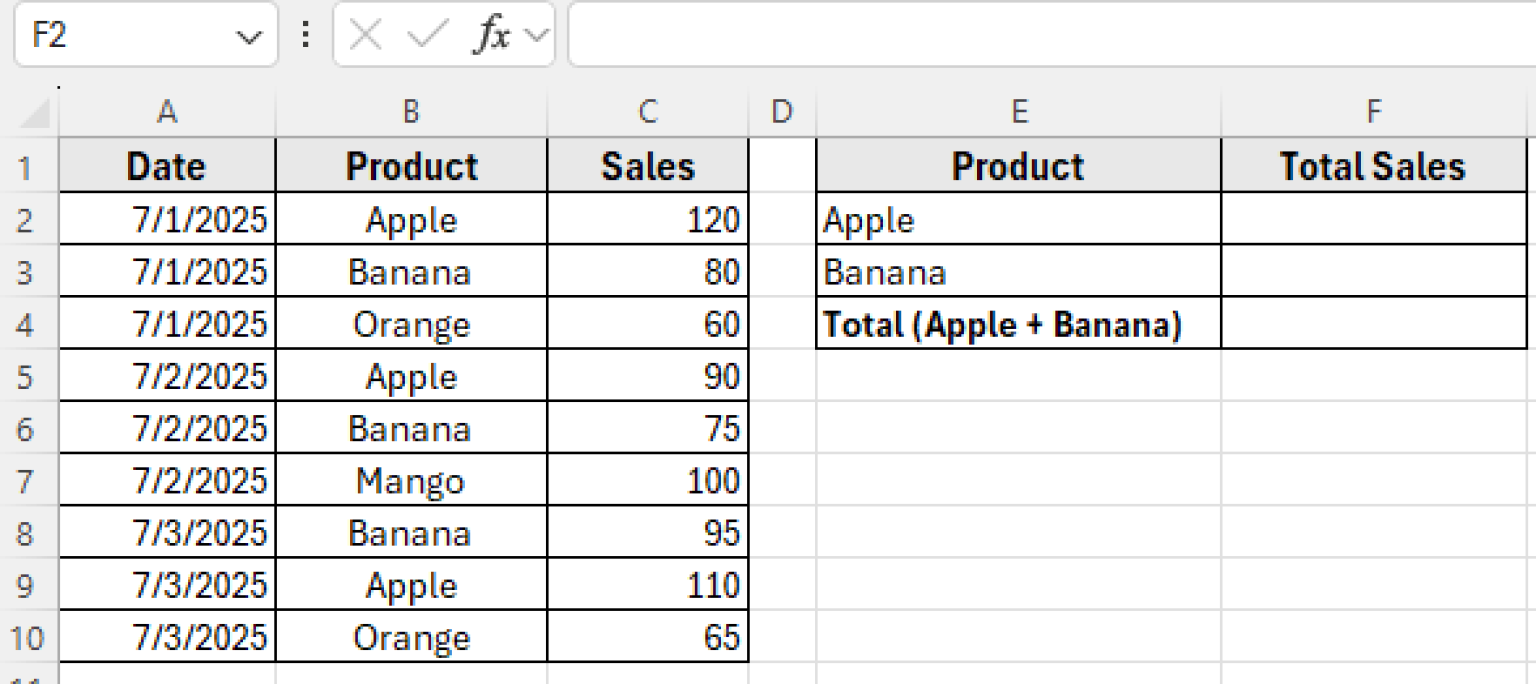Expand the formula bar with its chevron
This screenshot has height=684, width=1536.
pos(534,35)
